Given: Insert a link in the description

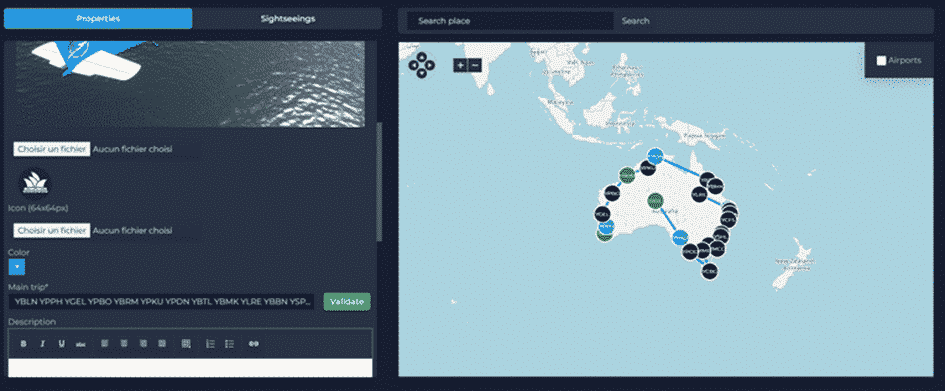Looking at the screenshot, I should click(x=254, y=343).
